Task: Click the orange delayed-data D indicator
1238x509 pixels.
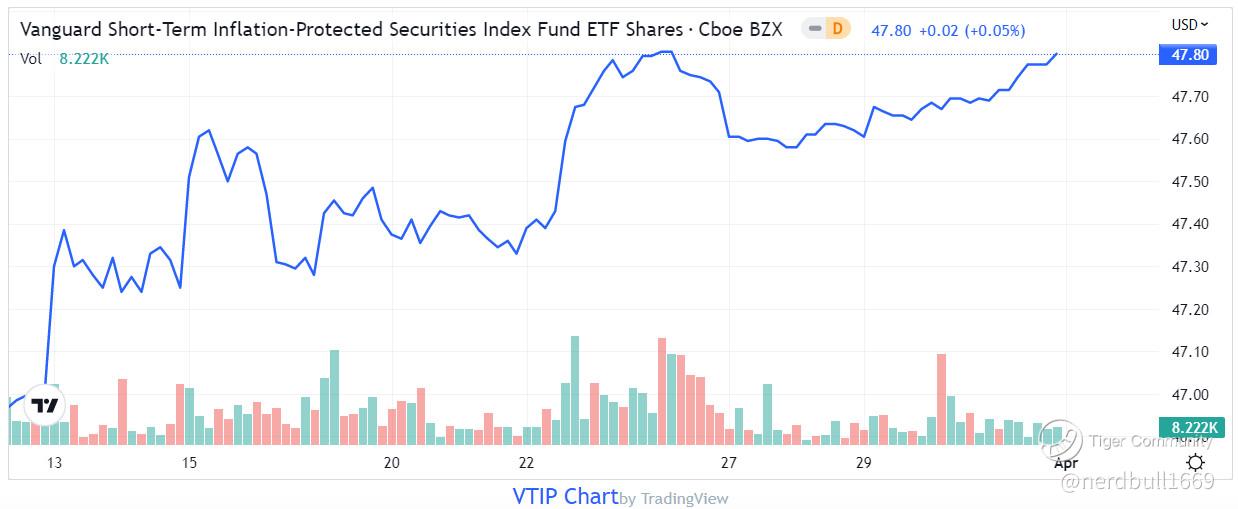Action: [x=837, y=29]
